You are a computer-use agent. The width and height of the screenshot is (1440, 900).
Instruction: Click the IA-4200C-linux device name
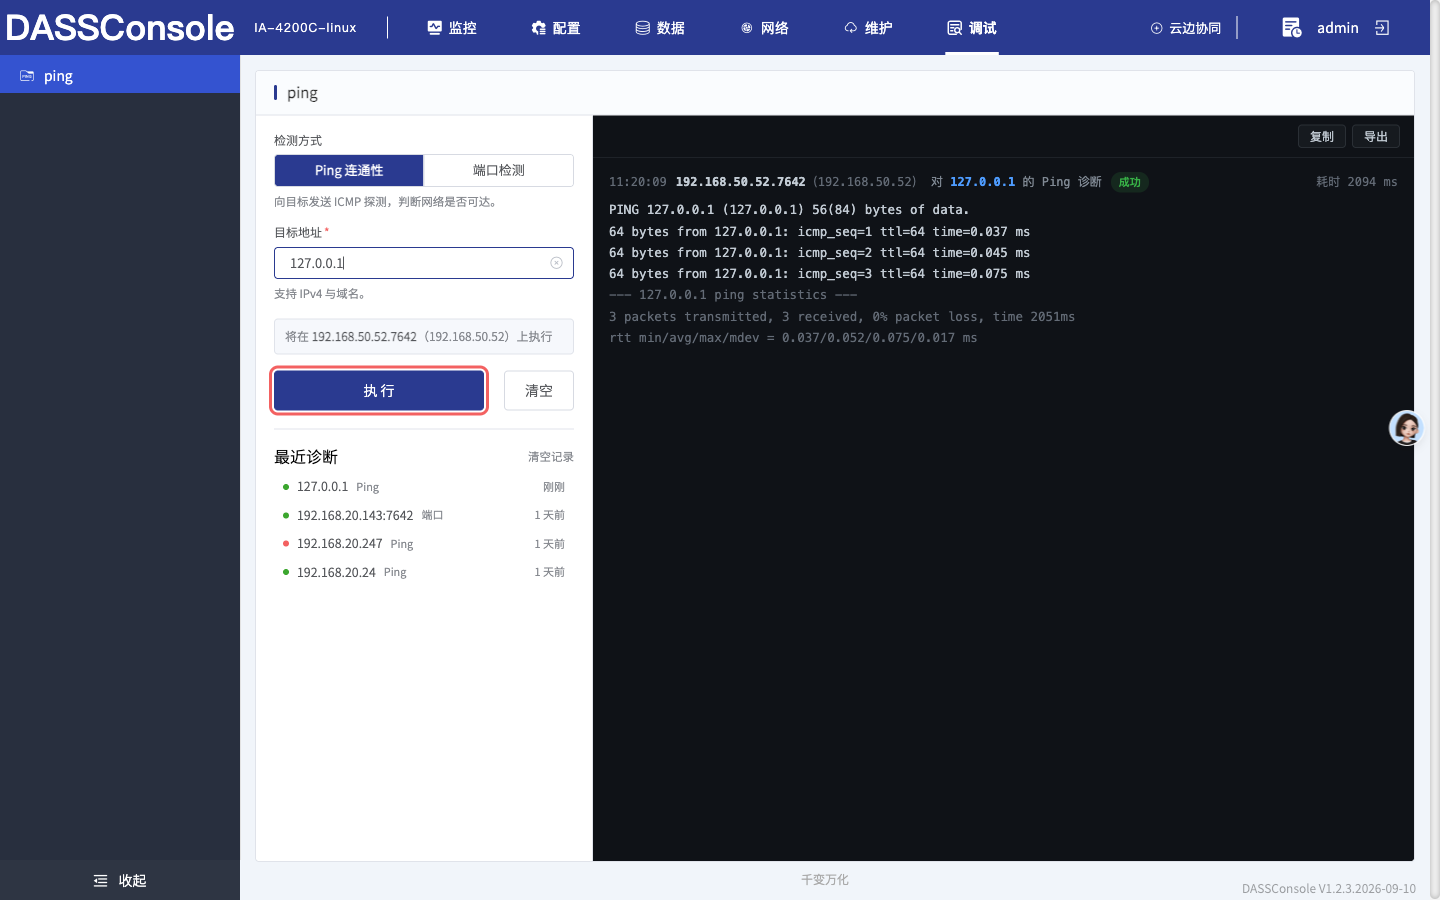[305, 28]
